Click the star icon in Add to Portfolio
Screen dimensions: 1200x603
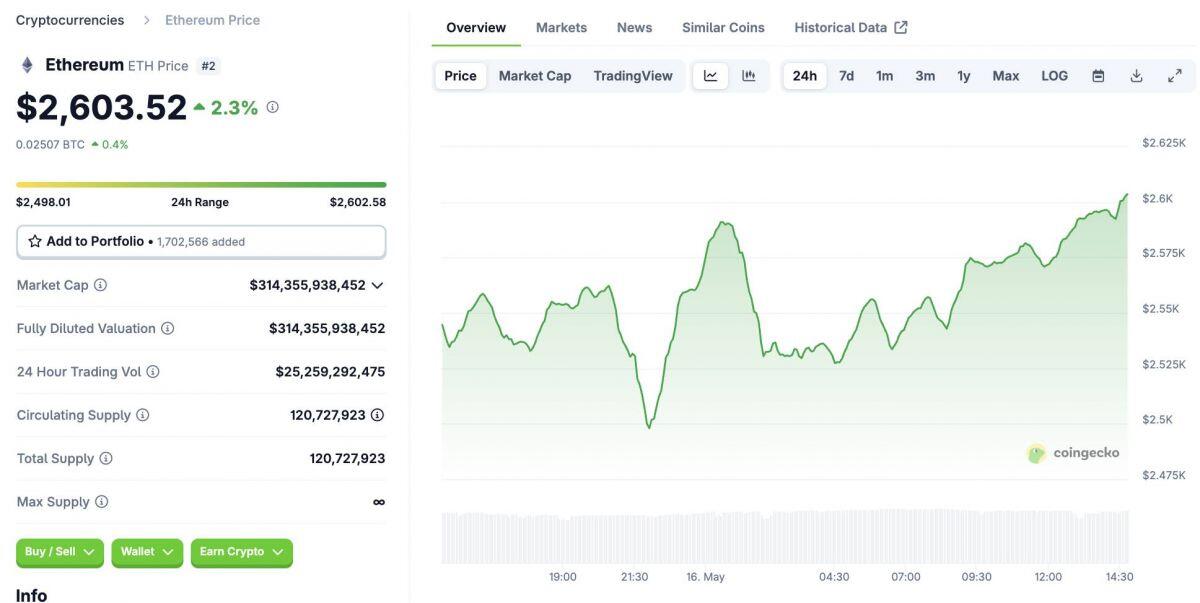tap(33, 241)
